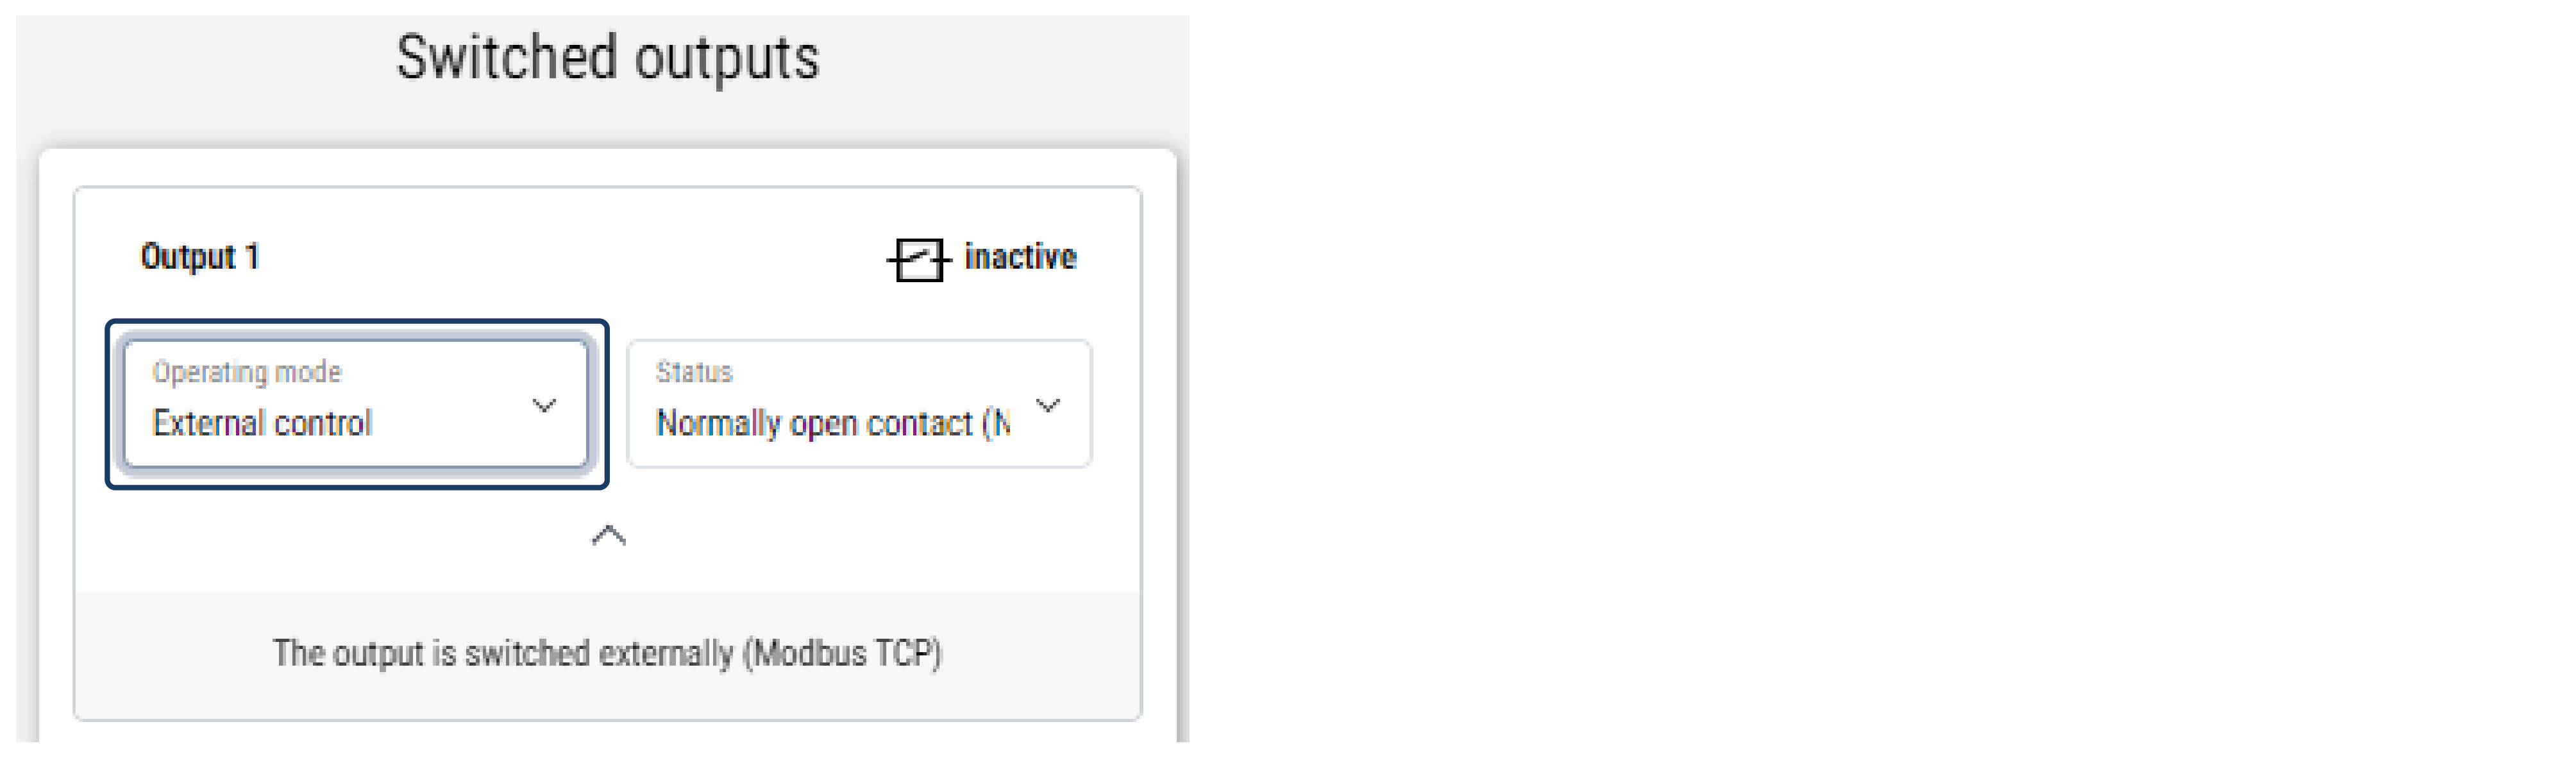Click the Status field chevron arrow
The image size is (2576, 758).
pos(1047,405)
